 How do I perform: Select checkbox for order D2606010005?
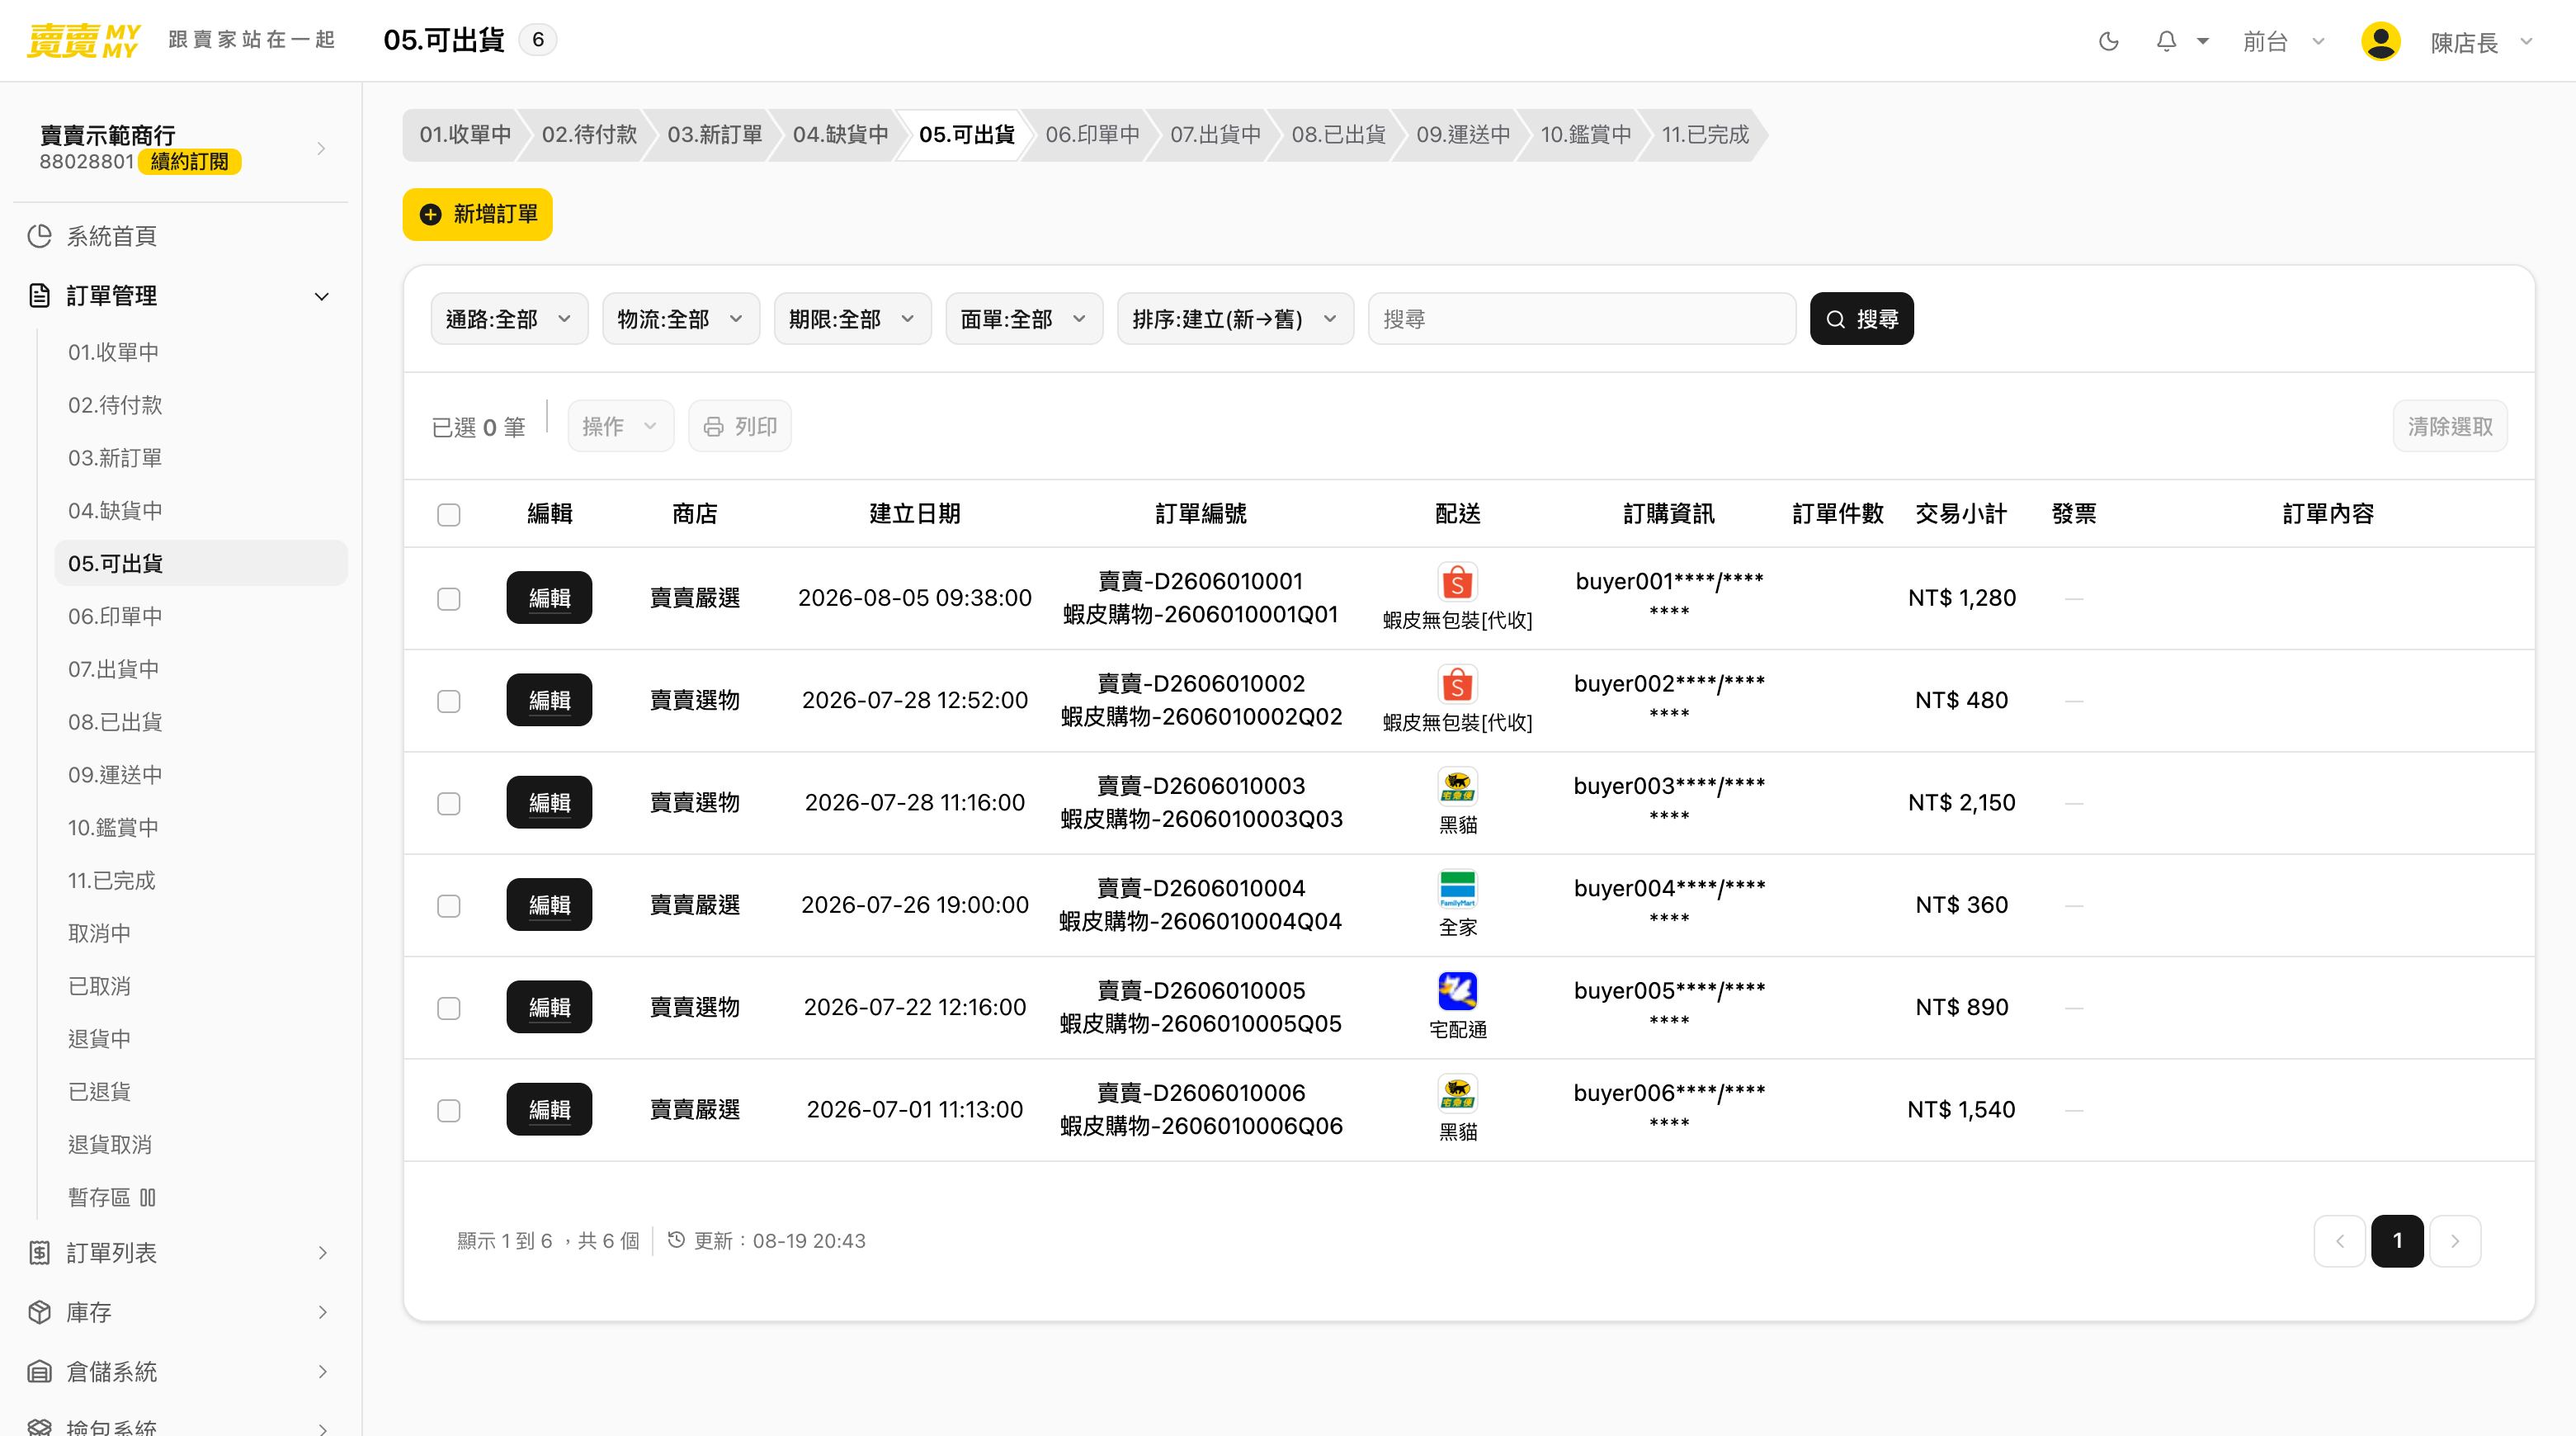pyautogui.click(x=449, y=1008)
